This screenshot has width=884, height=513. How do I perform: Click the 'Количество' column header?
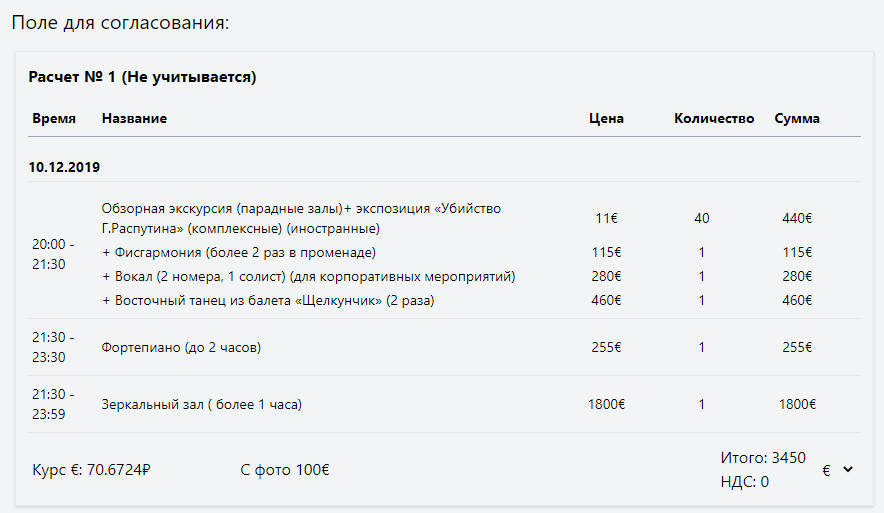[x=714, y=118]
